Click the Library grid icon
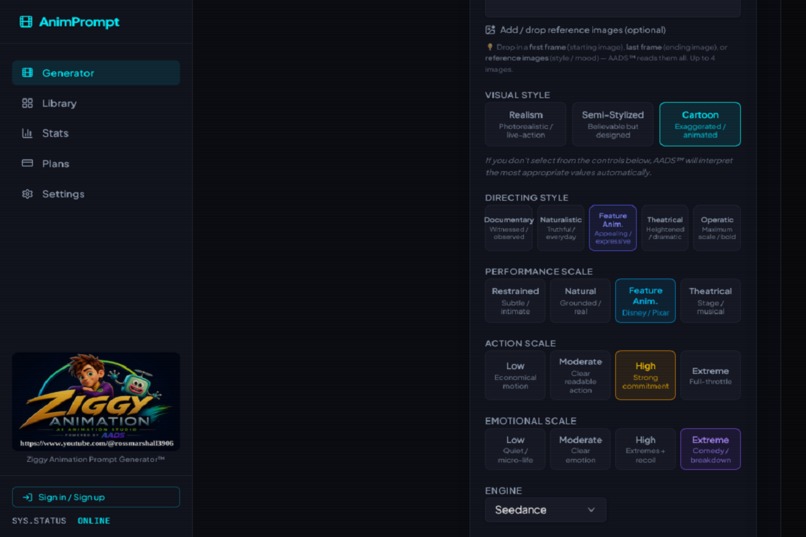Image resolution: width=806 pixels, height=537 pixels. pos(27,103)
